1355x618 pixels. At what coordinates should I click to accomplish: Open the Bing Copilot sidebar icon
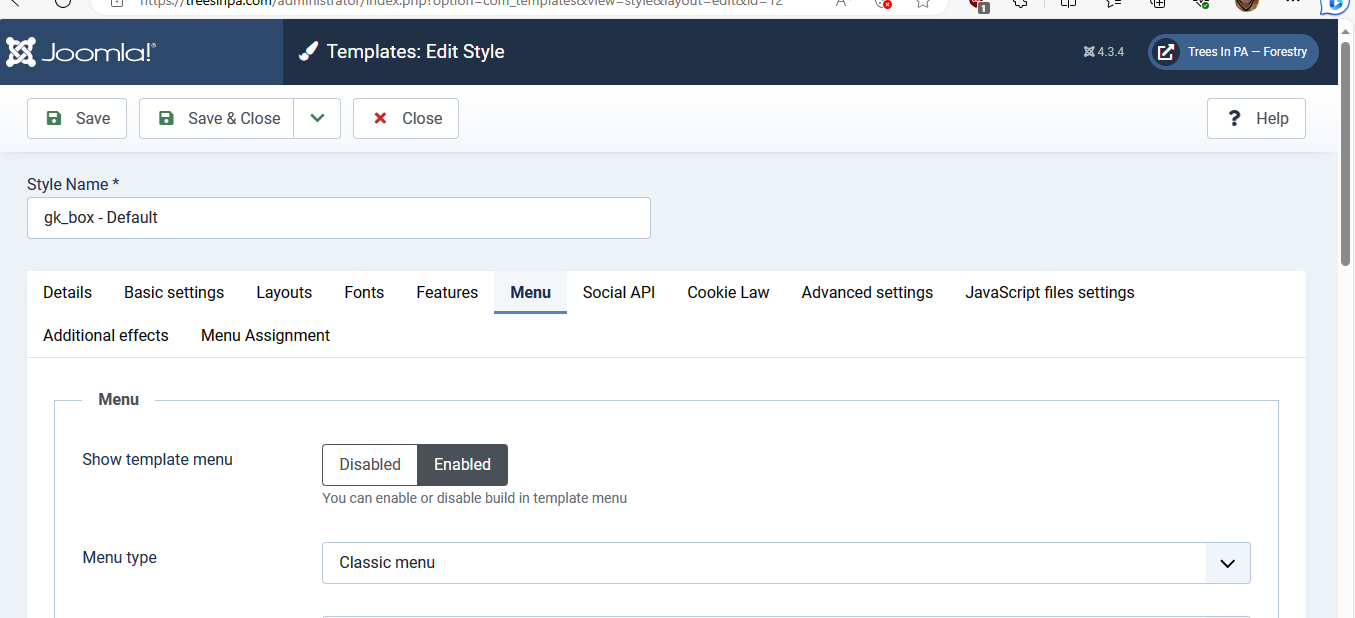(x=1335, y=4)
